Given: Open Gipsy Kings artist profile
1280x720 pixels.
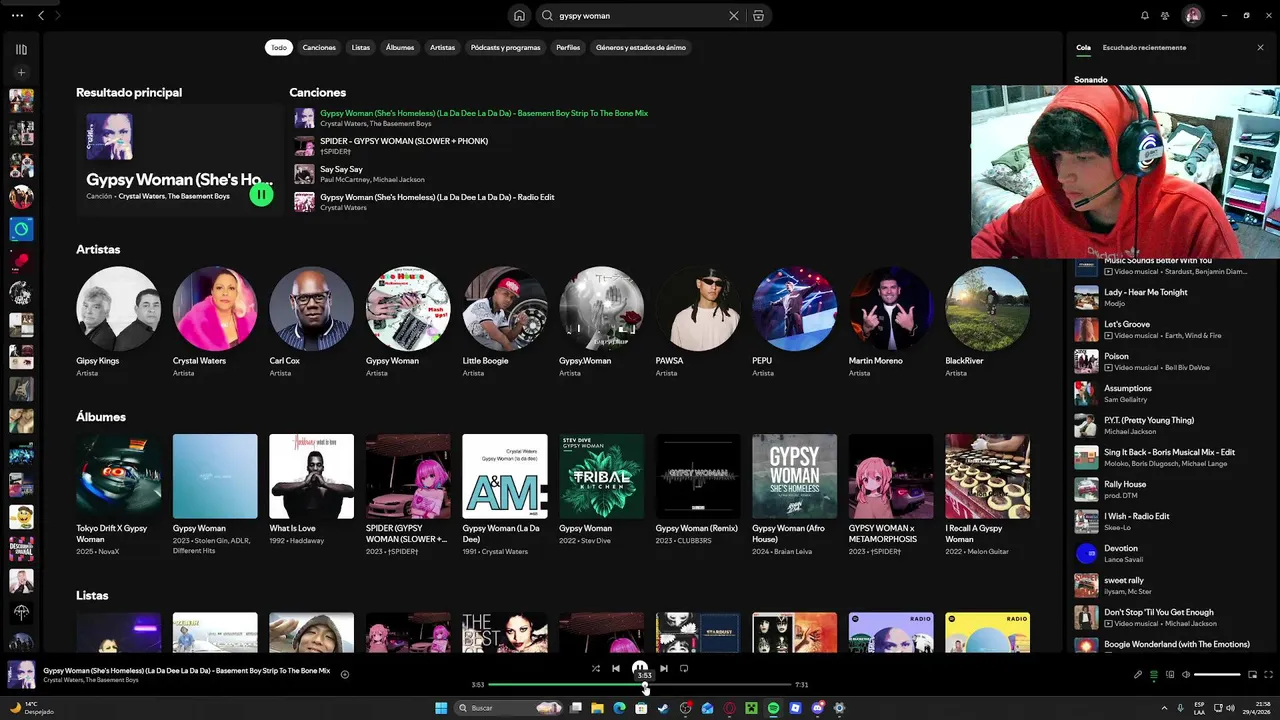Looking at the screenshot, I should pos(118,321).
